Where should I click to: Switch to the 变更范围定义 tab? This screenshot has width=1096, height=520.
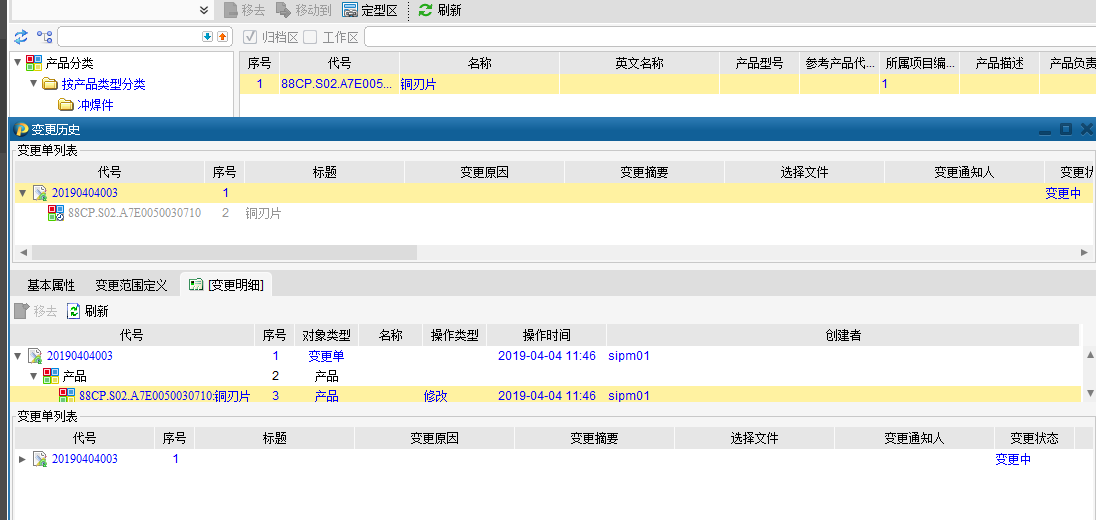click(x=131, y=285)
